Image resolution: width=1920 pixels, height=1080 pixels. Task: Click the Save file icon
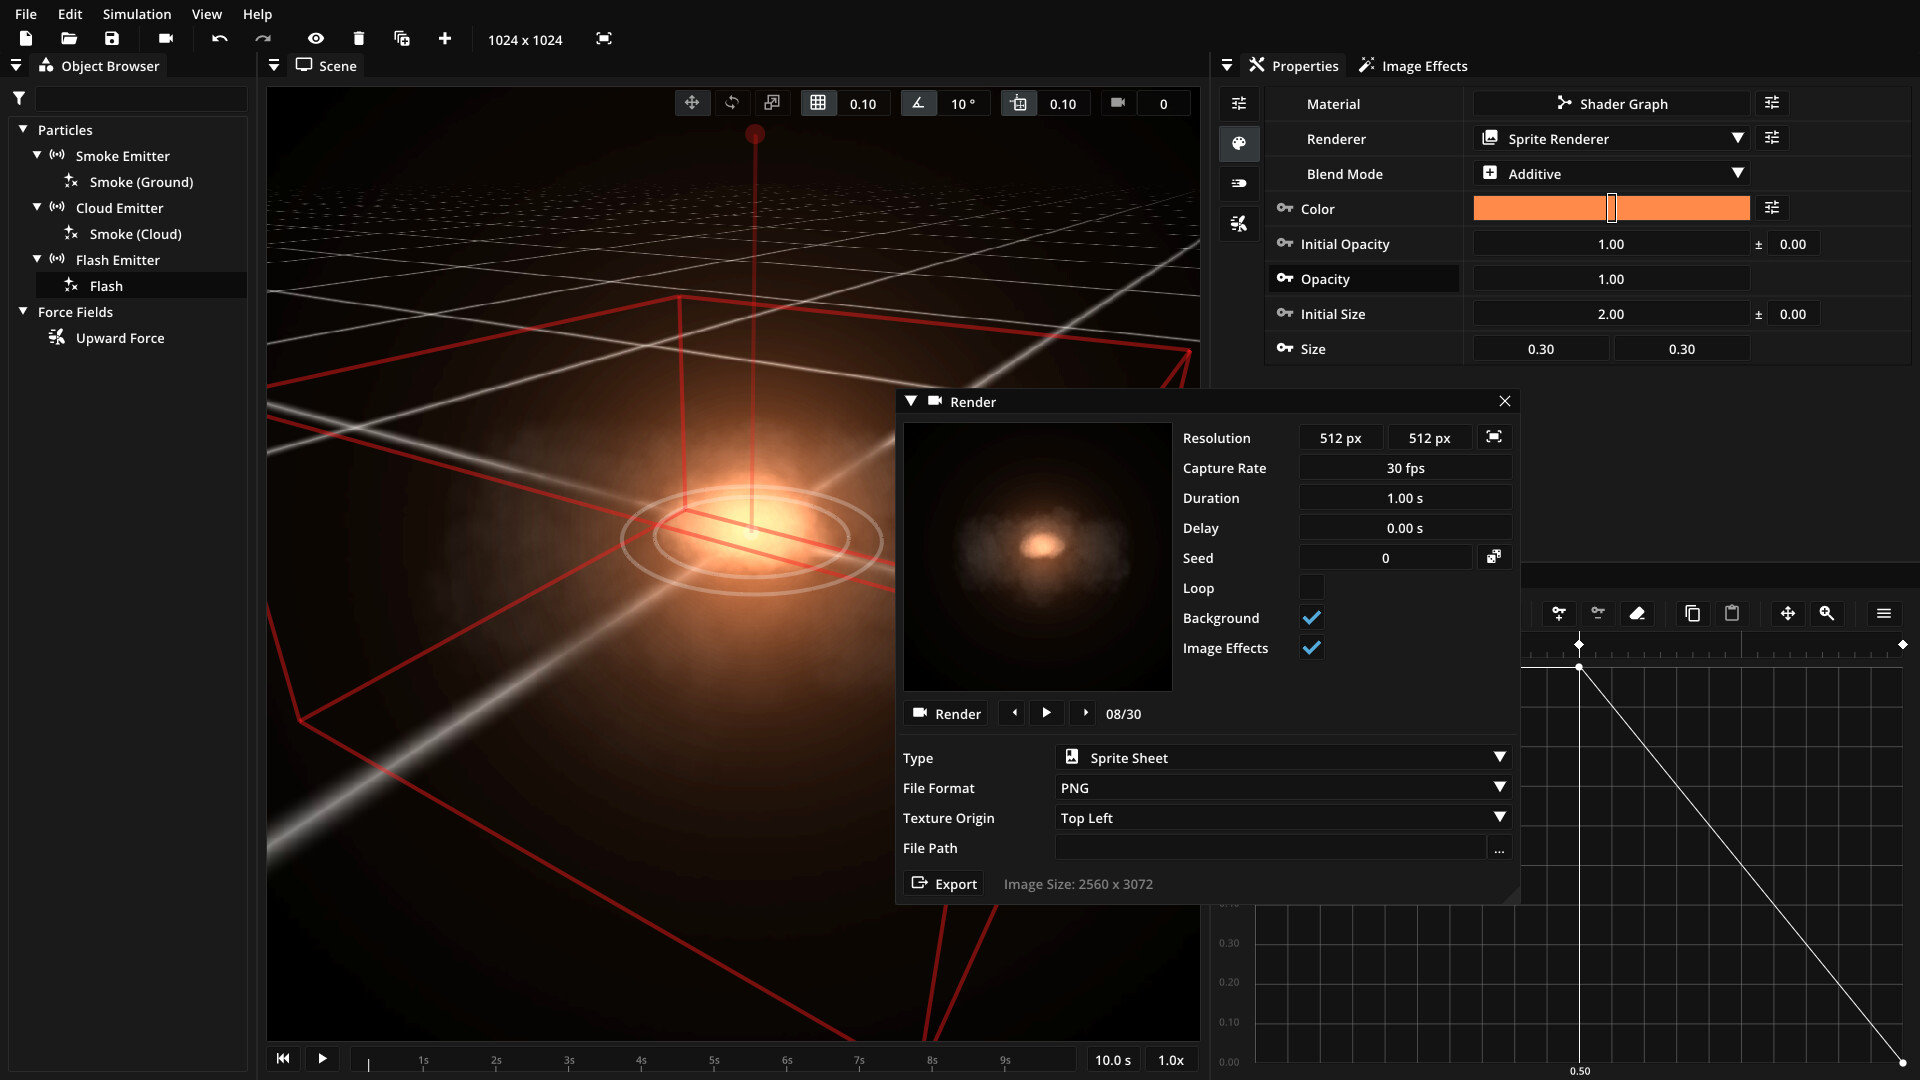coord(112,38)
